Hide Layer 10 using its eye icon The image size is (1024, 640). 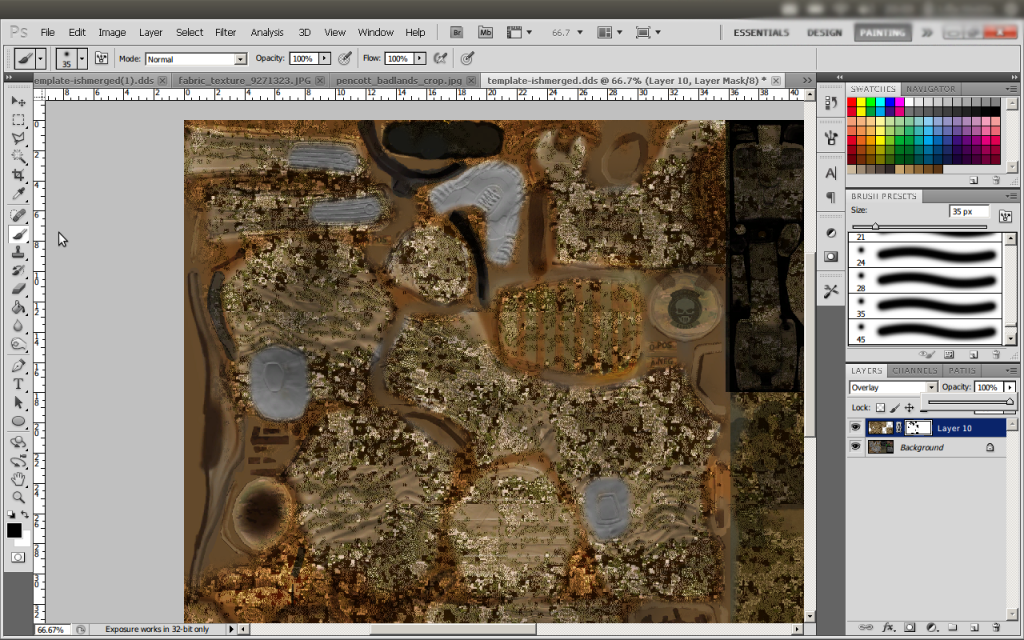(x=855, y=428)
